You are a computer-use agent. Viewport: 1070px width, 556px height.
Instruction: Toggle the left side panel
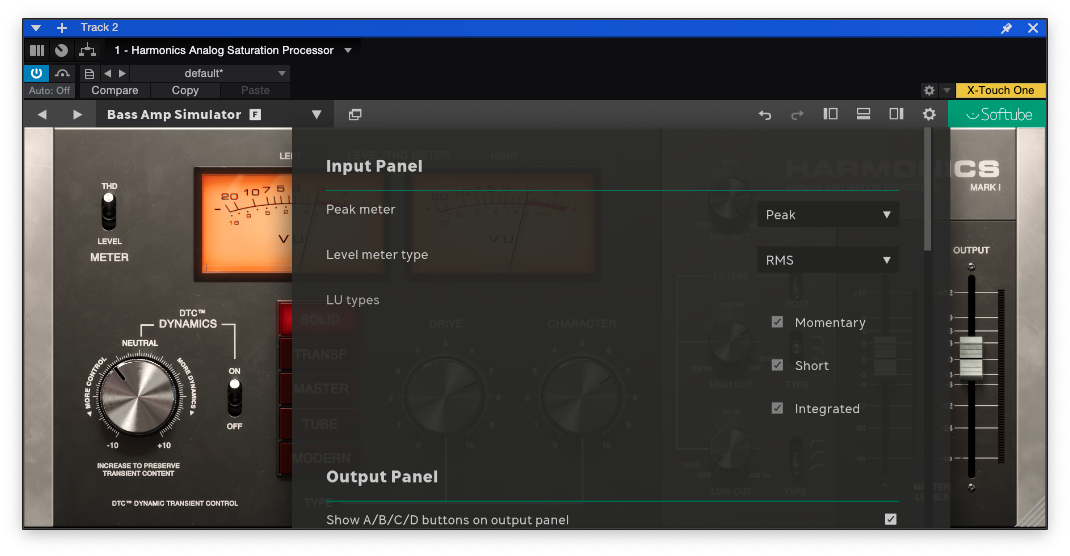point(830,114)
